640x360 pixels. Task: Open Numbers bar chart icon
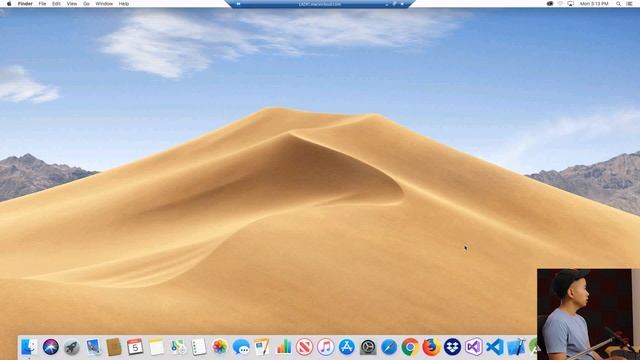284,347
